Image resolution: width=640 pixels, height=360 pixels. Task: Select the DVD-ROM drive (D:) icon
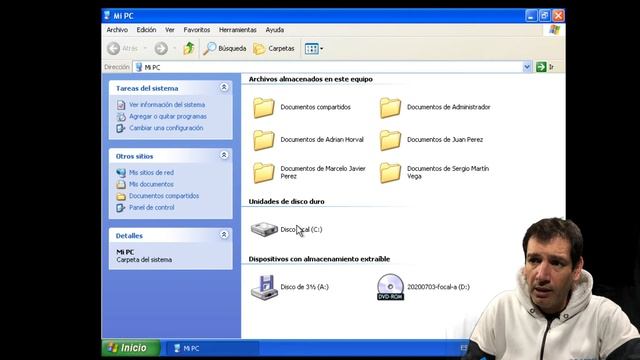(390, 287)
